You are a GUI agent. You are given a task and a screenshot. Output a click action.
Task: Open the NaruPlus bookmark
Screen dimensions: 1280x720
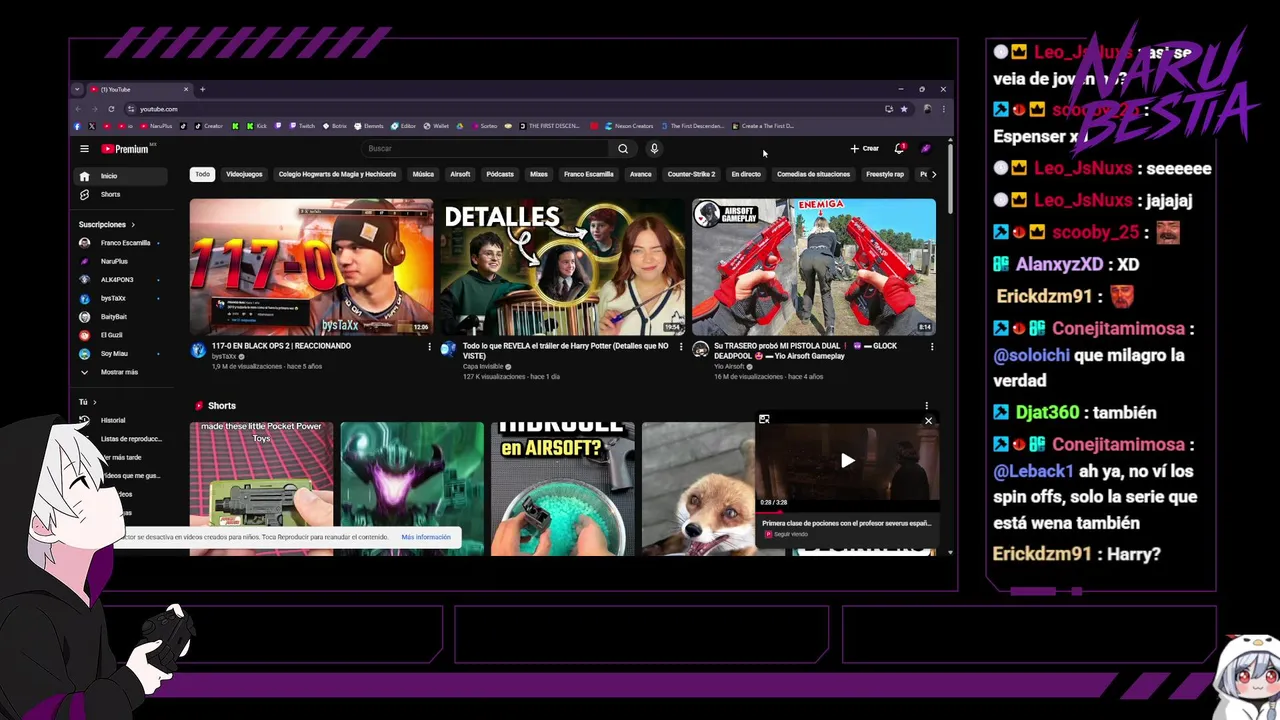pos(157,126)
